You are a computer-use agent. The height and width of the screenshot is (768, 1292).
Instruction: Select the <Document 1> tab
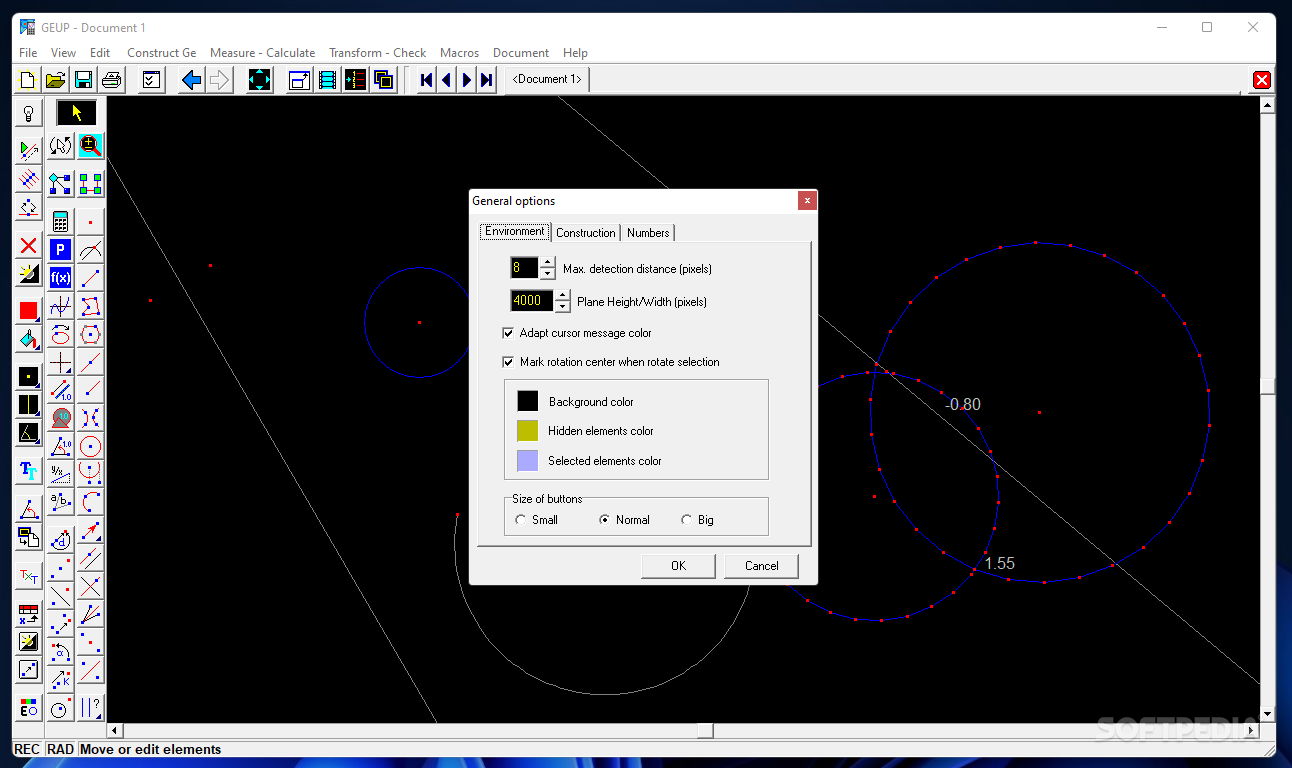[547, 79]
